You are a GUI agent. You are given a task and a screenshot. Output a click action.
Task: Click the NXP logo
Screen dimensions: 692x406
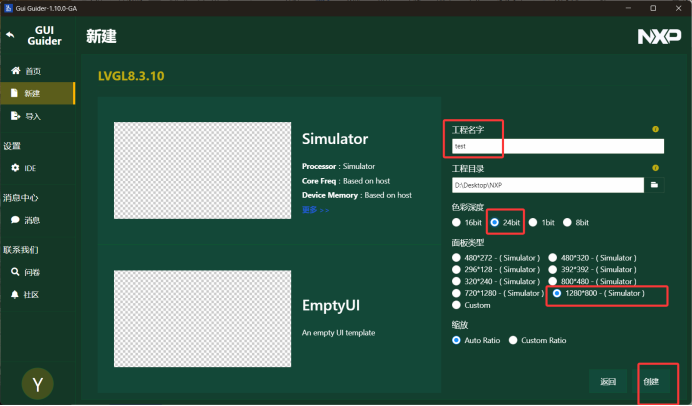click(659, 37)
